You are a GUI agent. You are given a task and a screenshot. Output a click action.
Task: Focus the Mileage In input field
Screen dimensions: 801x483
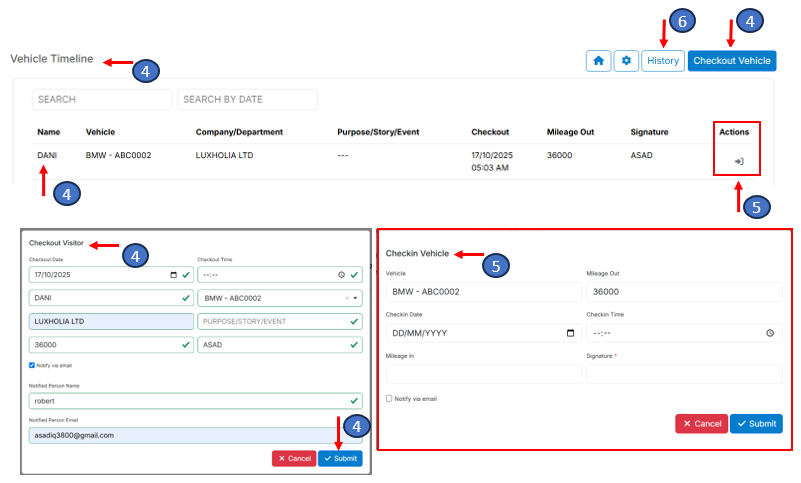click(483, 374)
